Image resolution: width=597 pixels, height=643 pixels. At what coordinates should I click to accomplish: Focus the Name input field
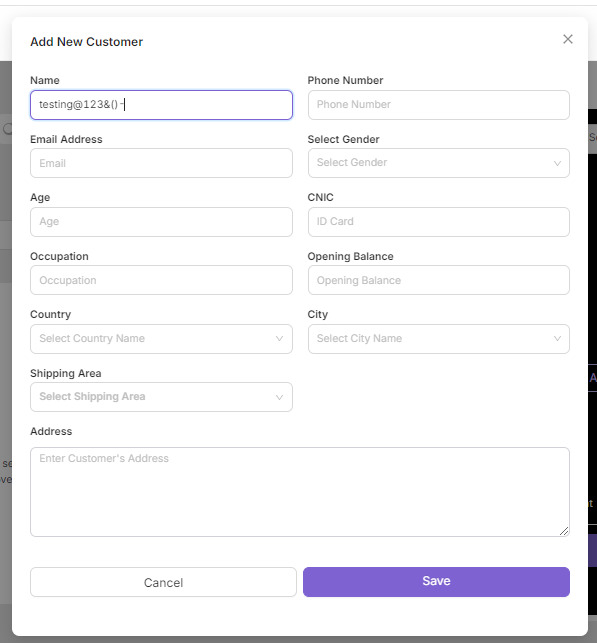(161, 105)
